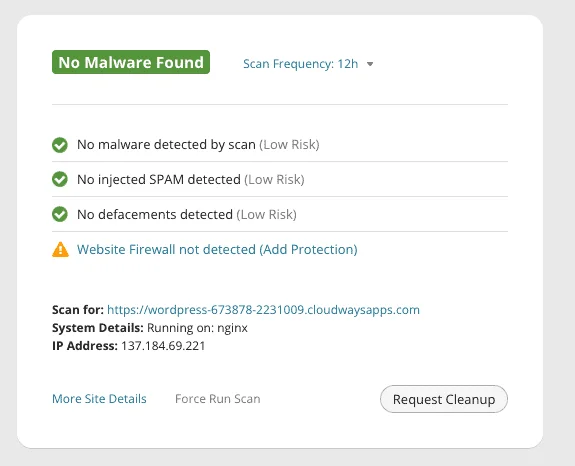Click the Request Cleanup button

[444, 399]
